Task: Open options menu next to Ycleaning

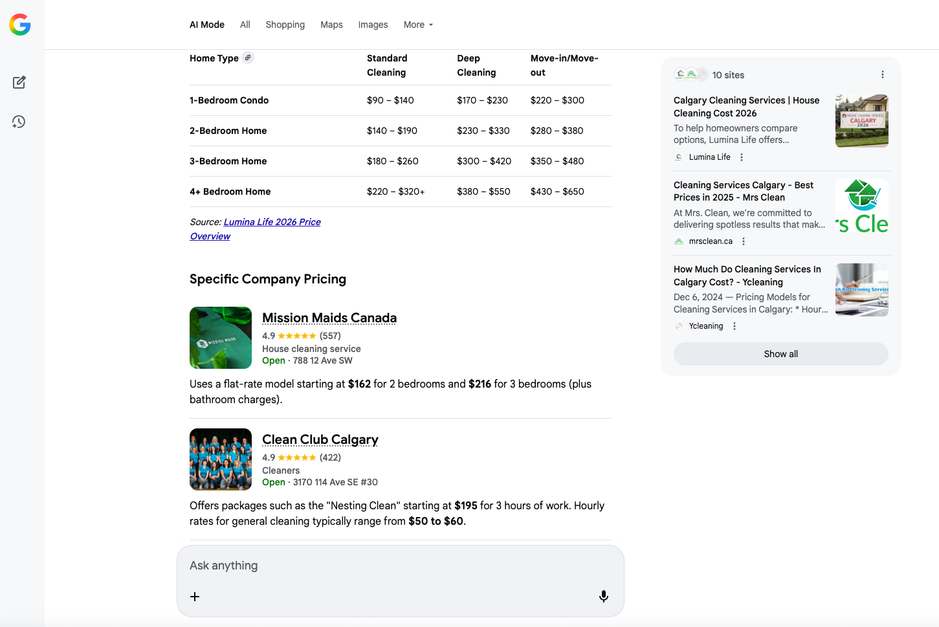Action: pos(734,326)
